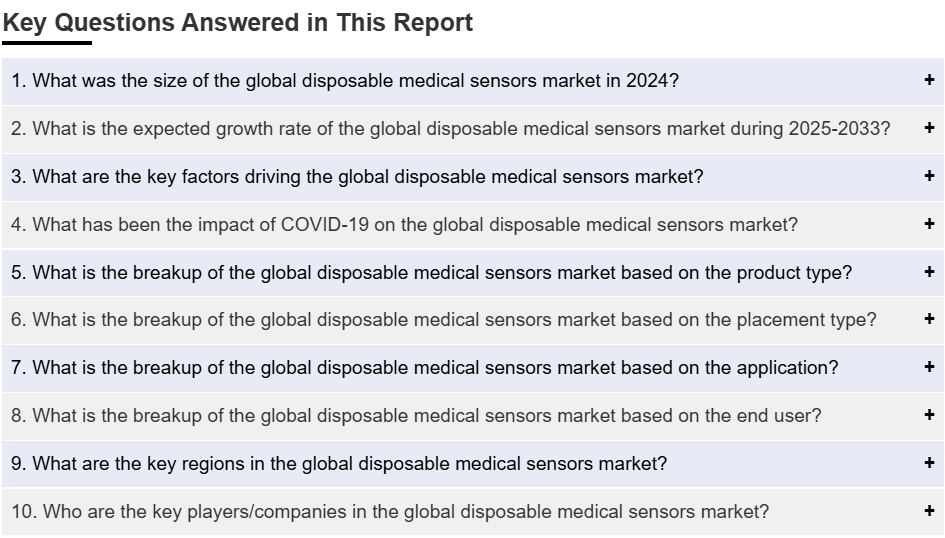
Task: Open key players question with plus icon
Action: [929, 511]
